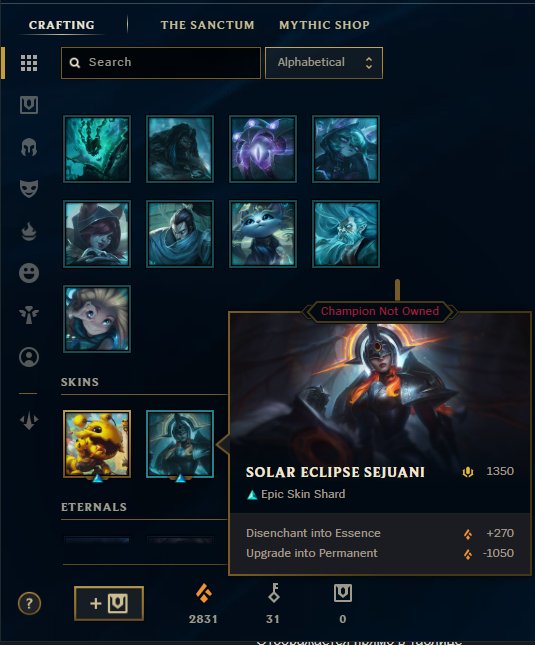
Task: Select the yellow bee skin shard
Action: (x=97, y=444)
